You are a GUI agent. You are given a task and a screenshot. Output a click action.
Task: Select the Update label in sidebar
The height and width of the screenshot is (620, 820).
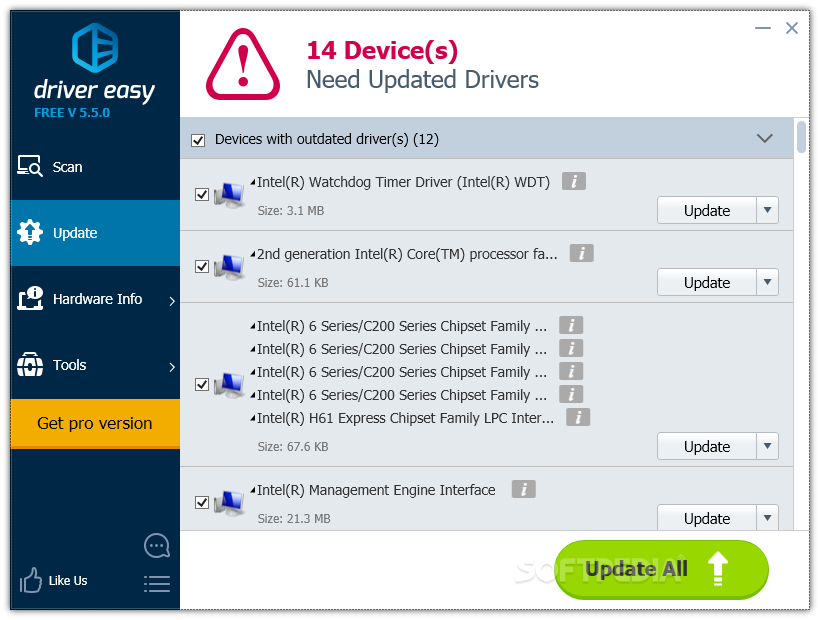coord(75,233)
